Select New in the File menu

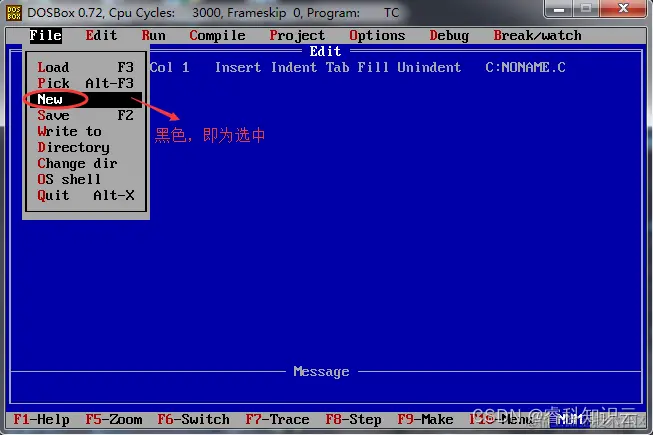click(x=85, y=99)
